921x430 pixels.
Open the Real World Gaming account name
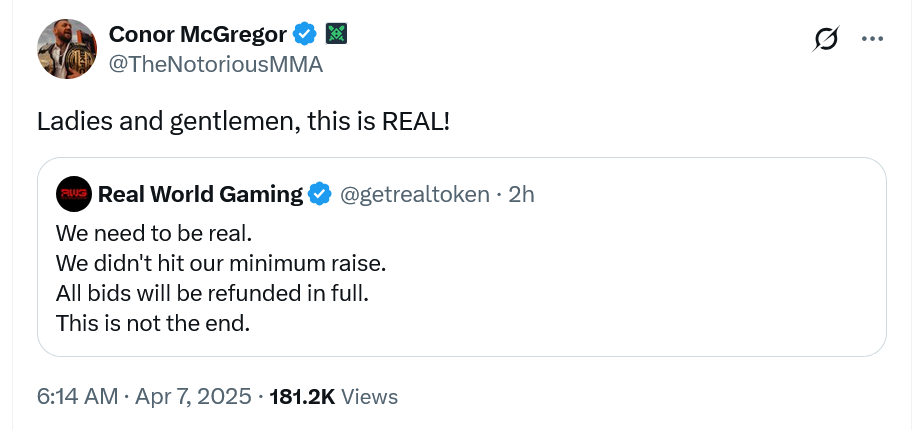point(200,194)
